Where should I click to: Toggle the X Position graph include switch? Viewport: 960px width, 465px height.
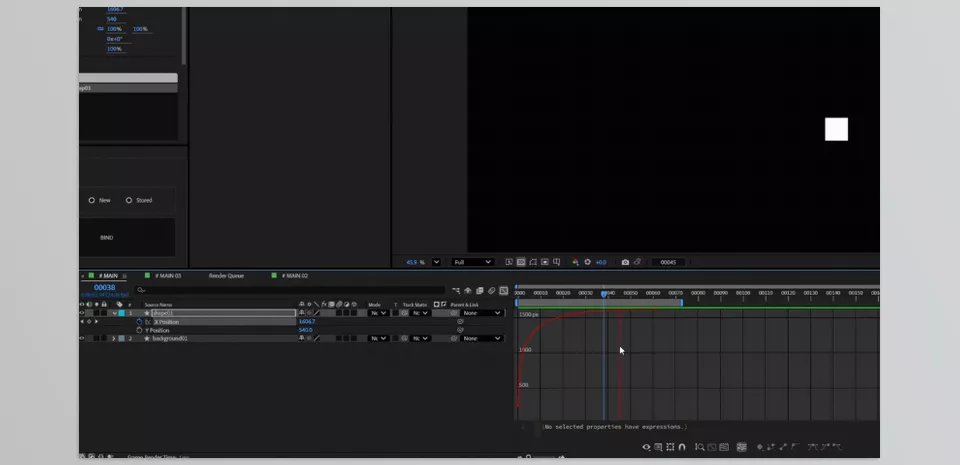pos(148,321)
